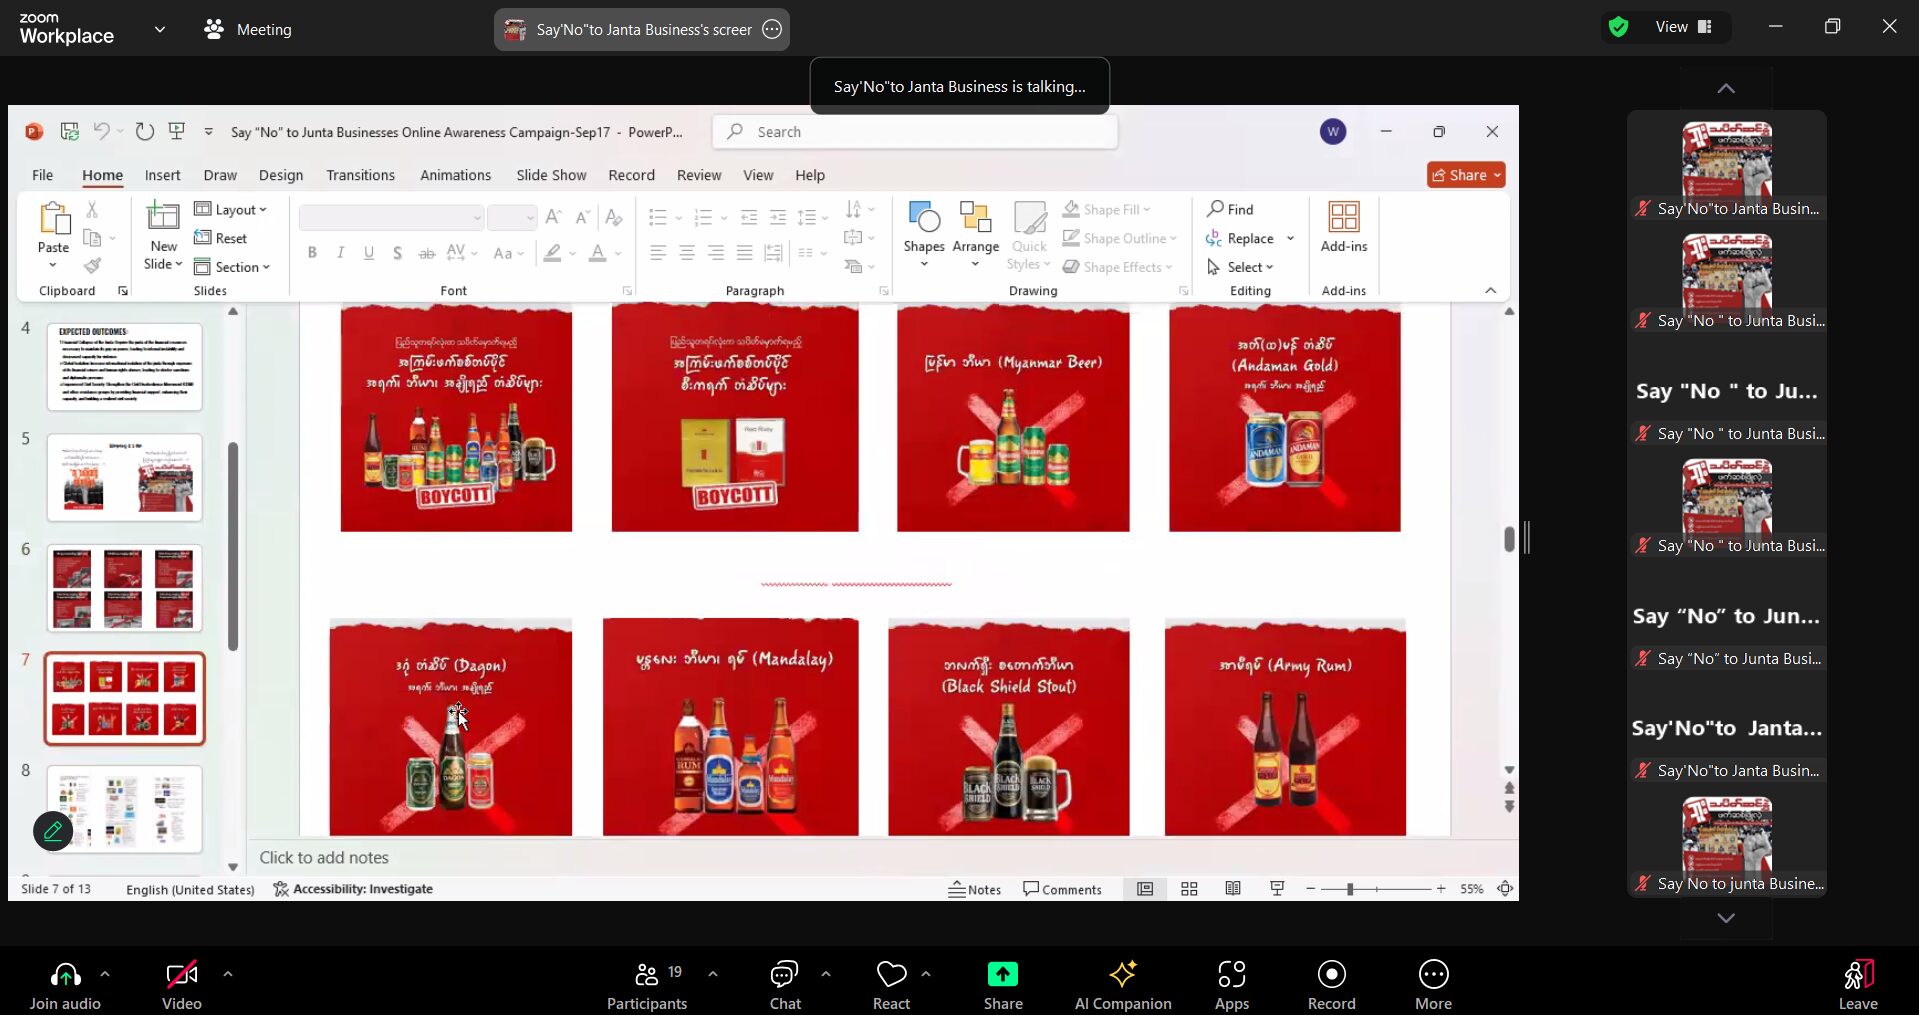Screen dimensions: 1919x1015
Task: Toggle text Shadow formatting
Action: 398,253
